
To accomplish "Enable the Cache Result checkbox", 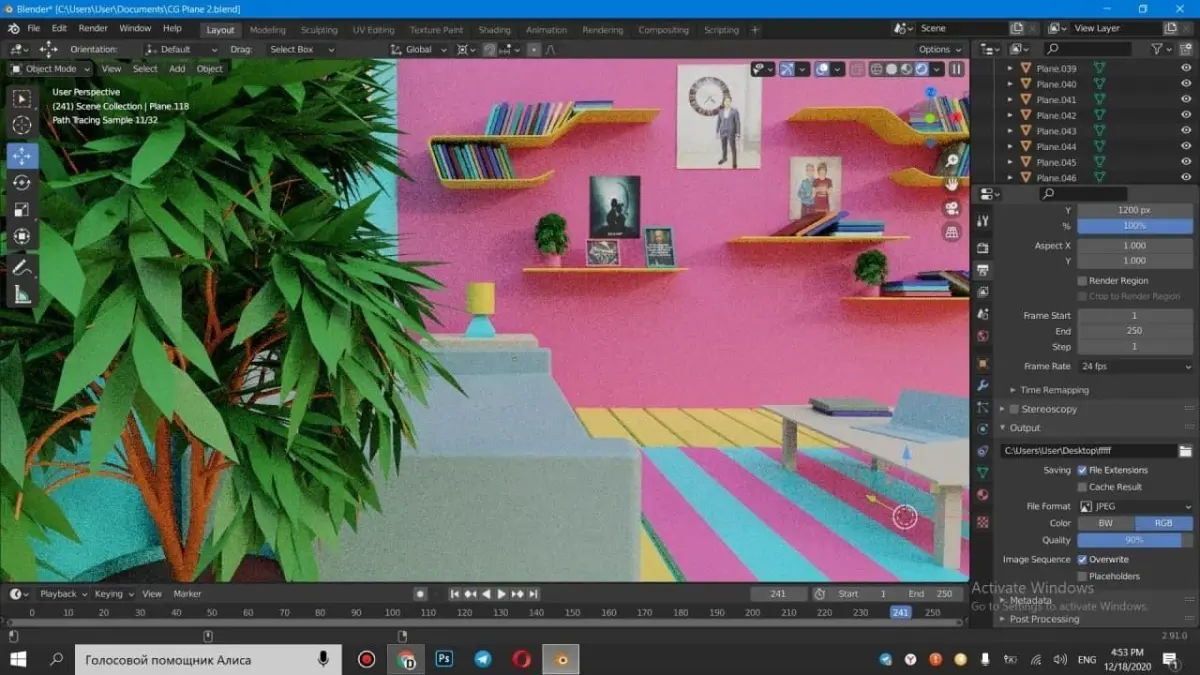I will point(1082,487).
